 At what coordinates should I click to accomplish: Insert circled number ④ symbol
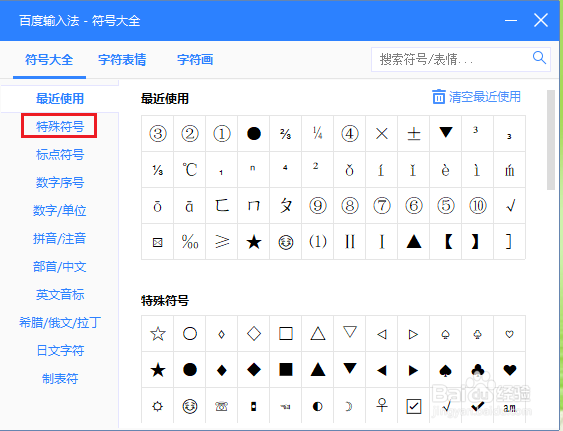[349, 134]
